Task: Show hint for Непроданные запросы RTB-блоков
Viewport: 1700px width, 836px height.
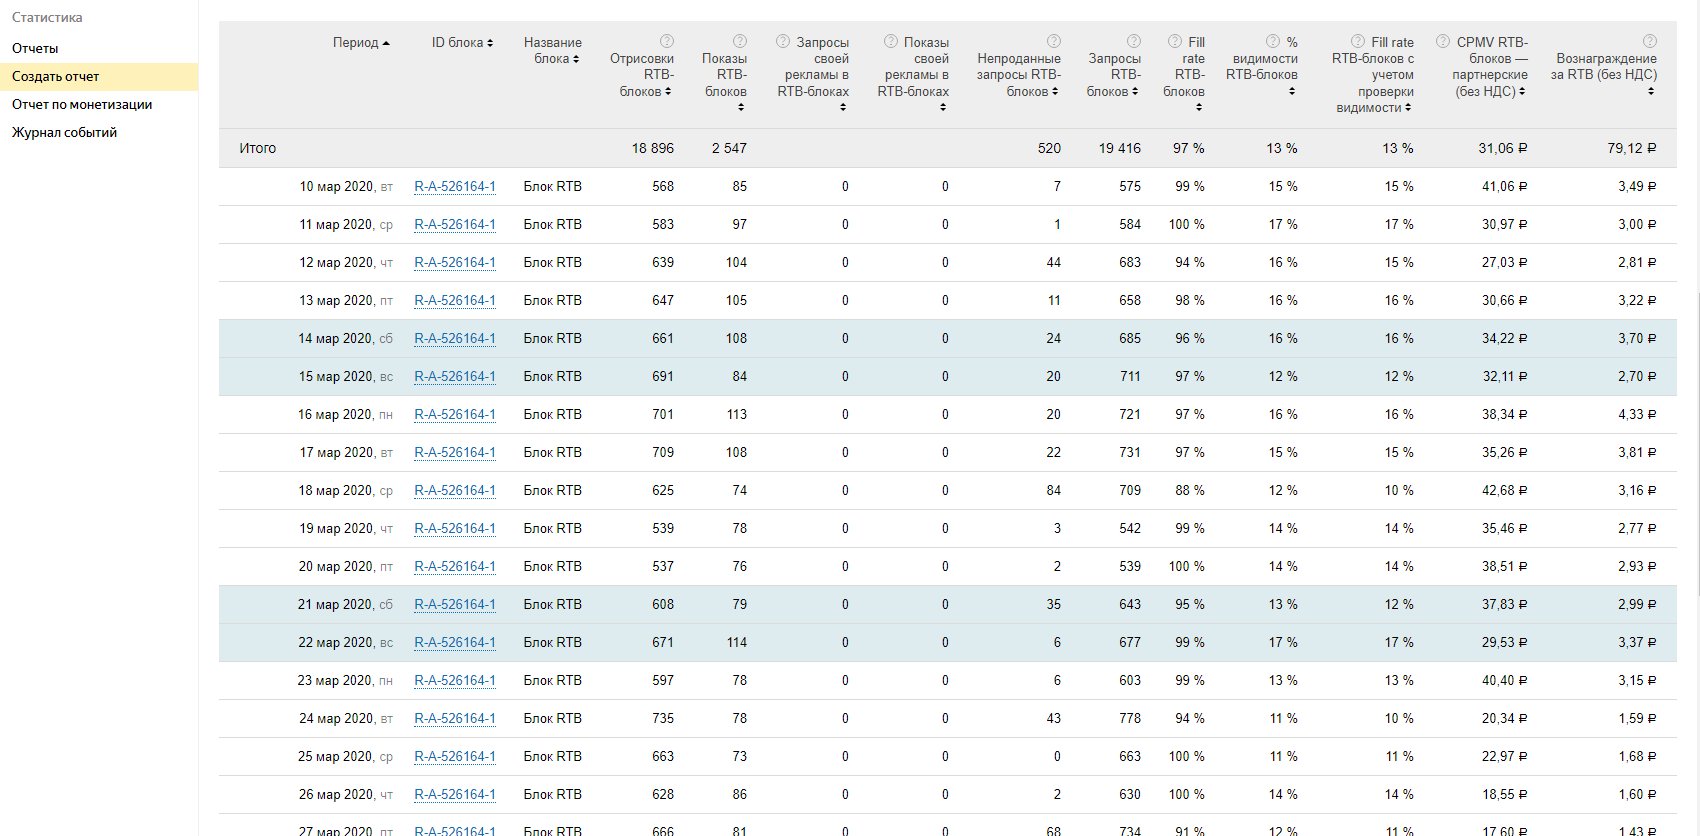Action: [x=1054, y=41]
